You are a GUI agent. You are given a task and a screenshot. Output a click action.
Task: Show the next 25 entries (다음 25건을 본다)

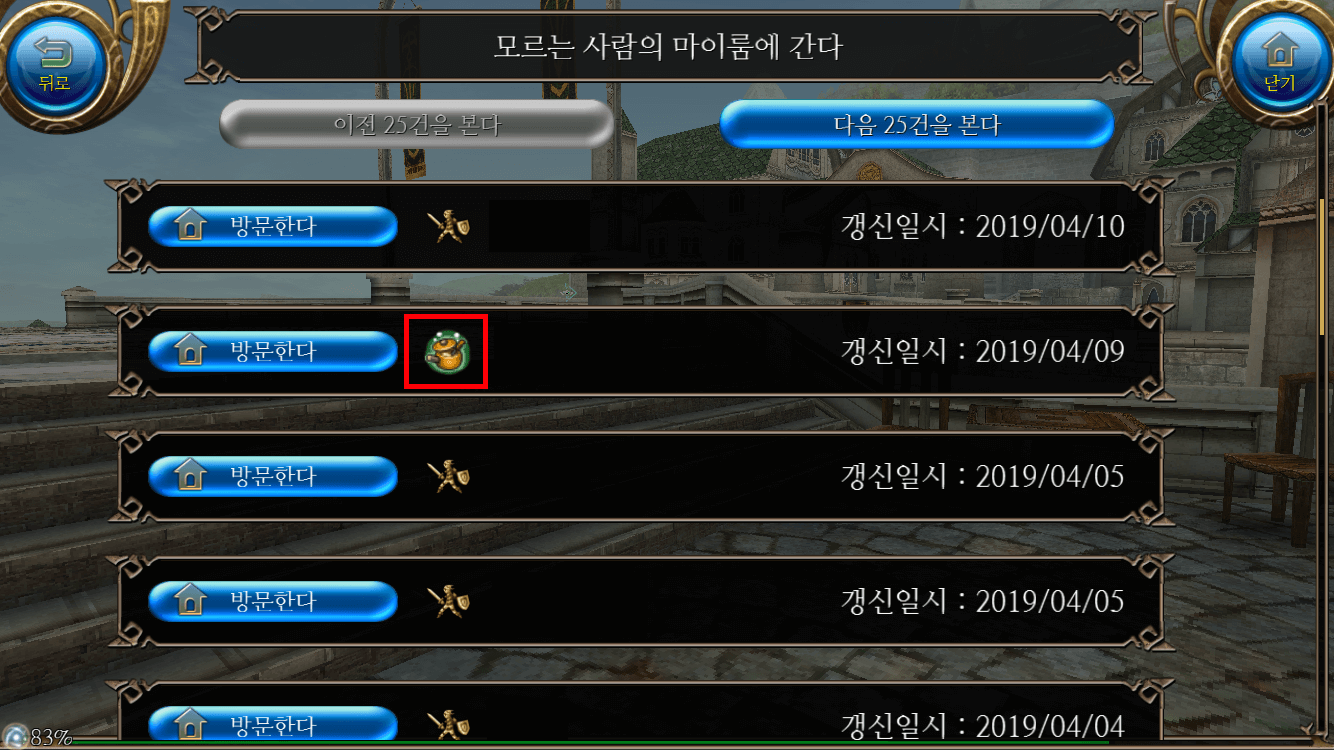click(x=917, y=125)
